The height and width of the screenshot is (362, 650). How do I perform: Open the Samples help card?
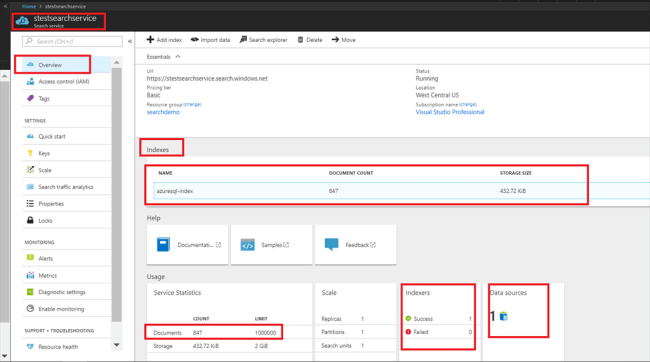tap(272, 245)
